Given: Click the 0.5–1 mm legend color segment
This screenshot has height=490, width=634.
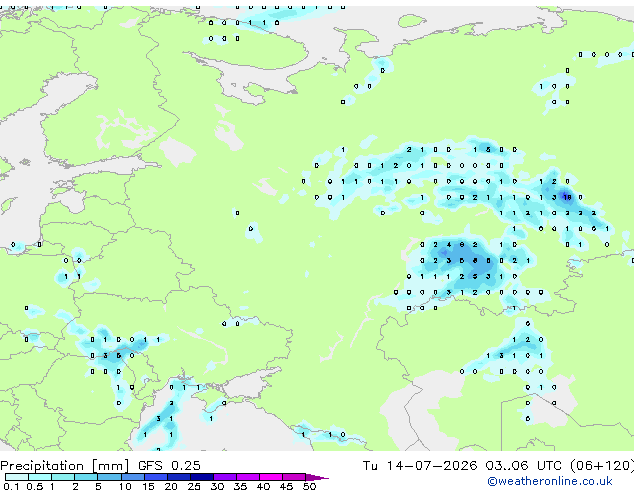Looking at the screenshot, I should 40,477.
